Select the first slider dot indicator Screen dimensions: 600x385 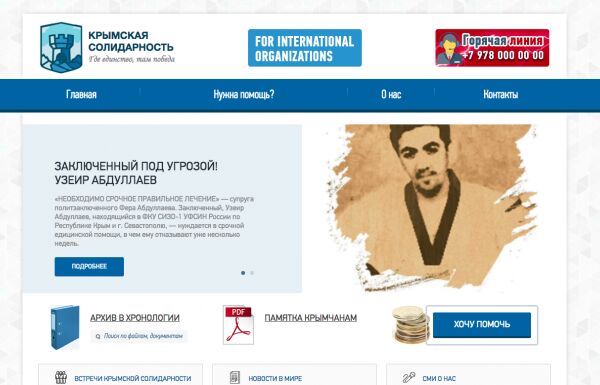[243, 273]
